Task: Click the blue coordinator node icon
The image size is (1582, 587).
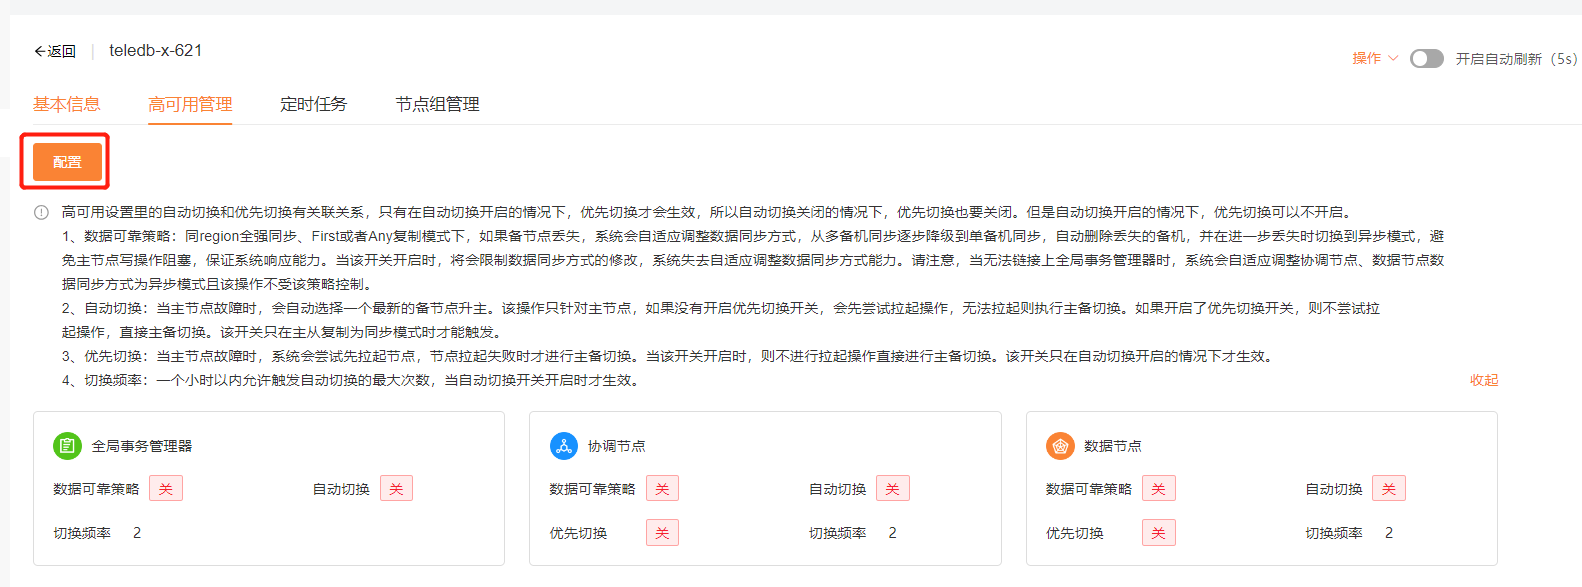Action: (x=564, y=446)
